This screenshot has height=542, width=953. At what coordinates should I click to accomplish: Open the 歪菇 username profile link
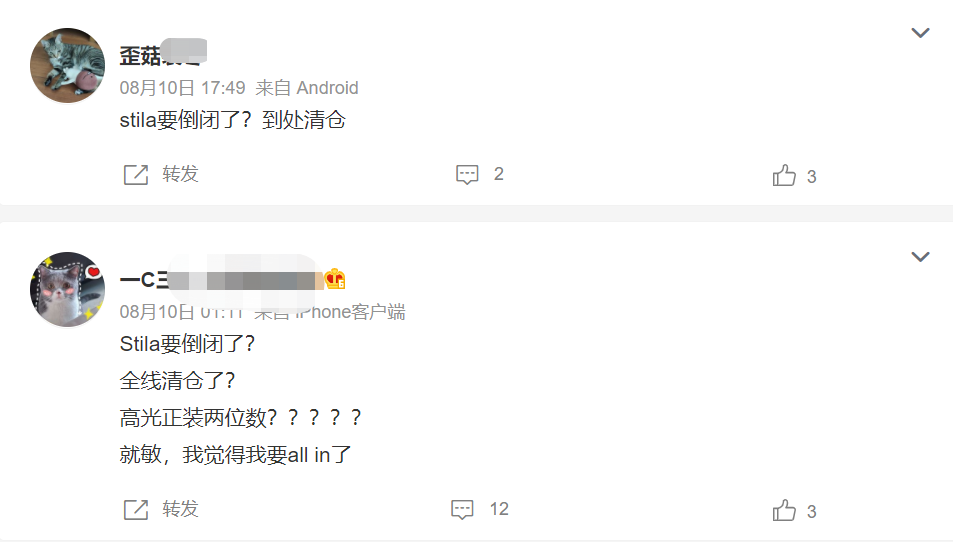click(163, 55)
